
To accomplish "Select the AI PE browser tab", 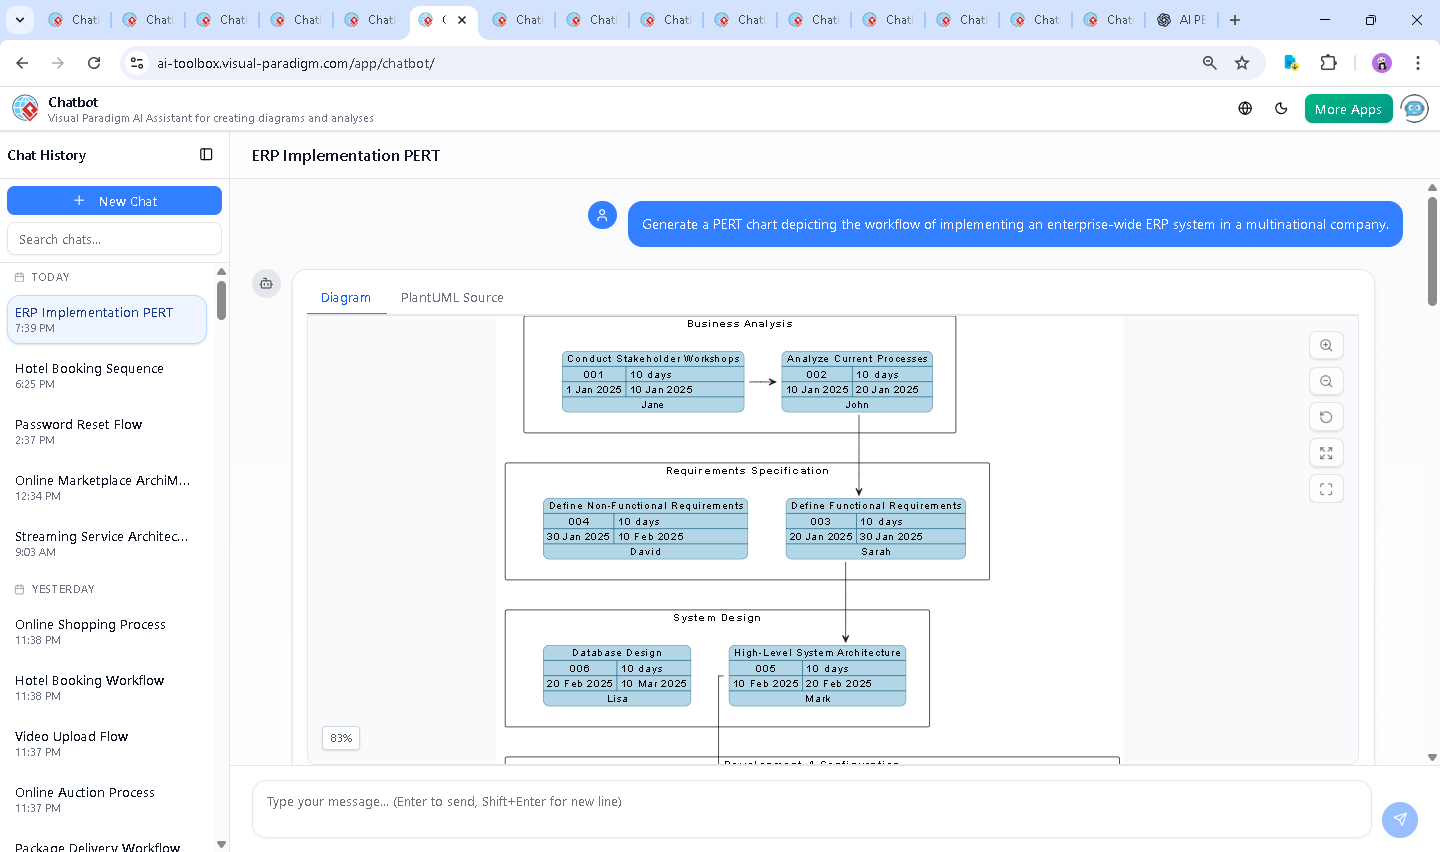I will [x=1181, y=19].
